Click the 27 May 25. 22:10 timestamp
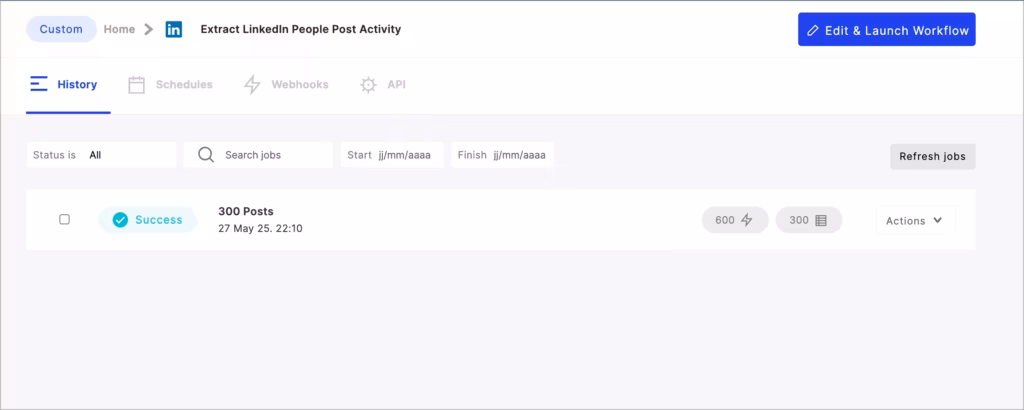Viewport: 1024px width, 410px height. [260, 229]
